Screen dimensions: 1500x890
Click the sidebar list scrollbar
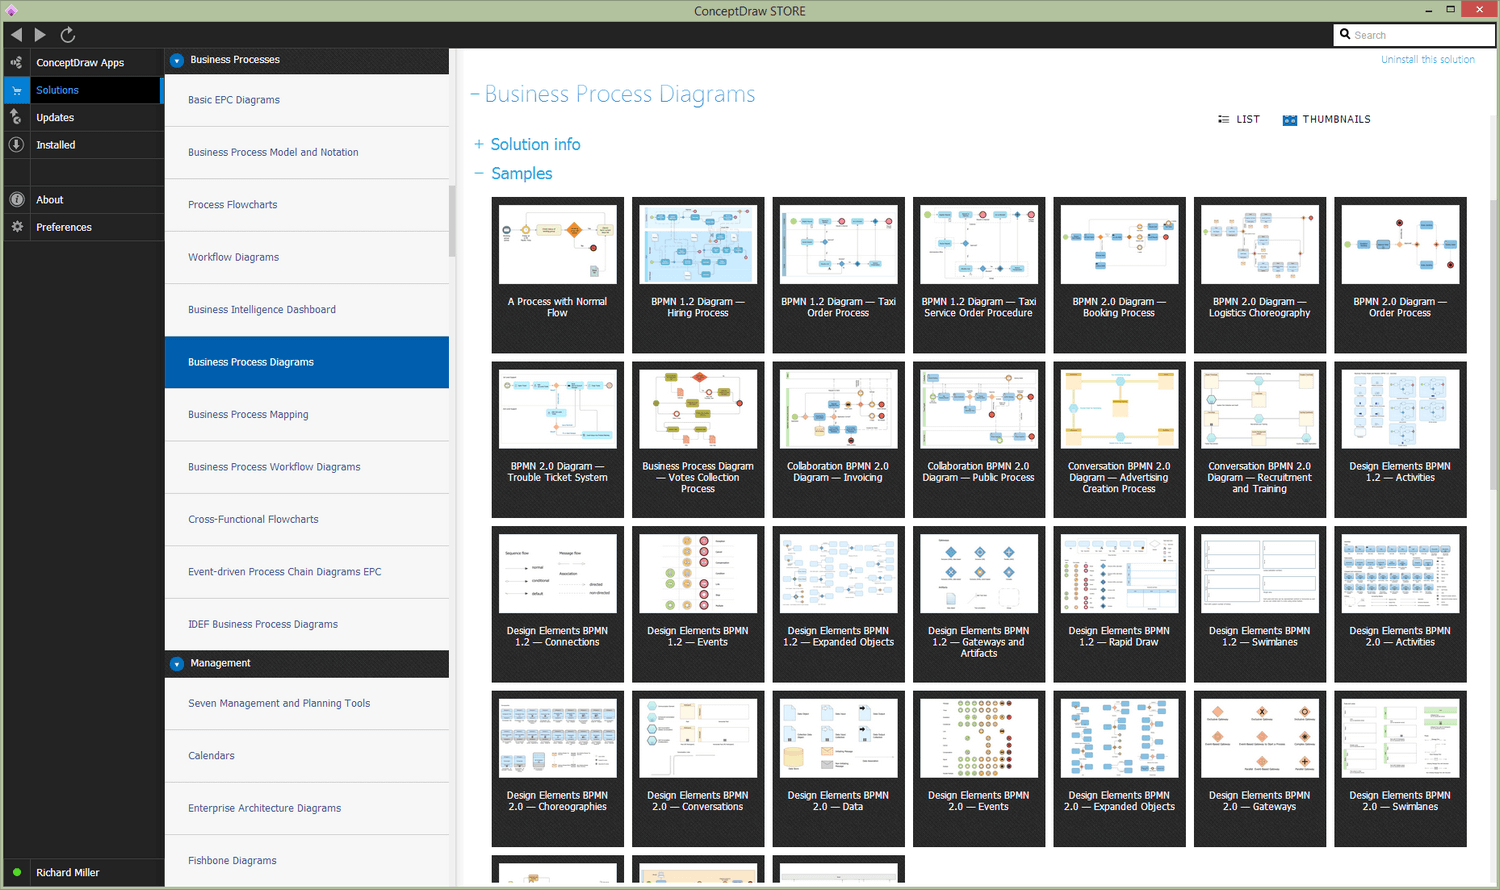tap(453, 221)
